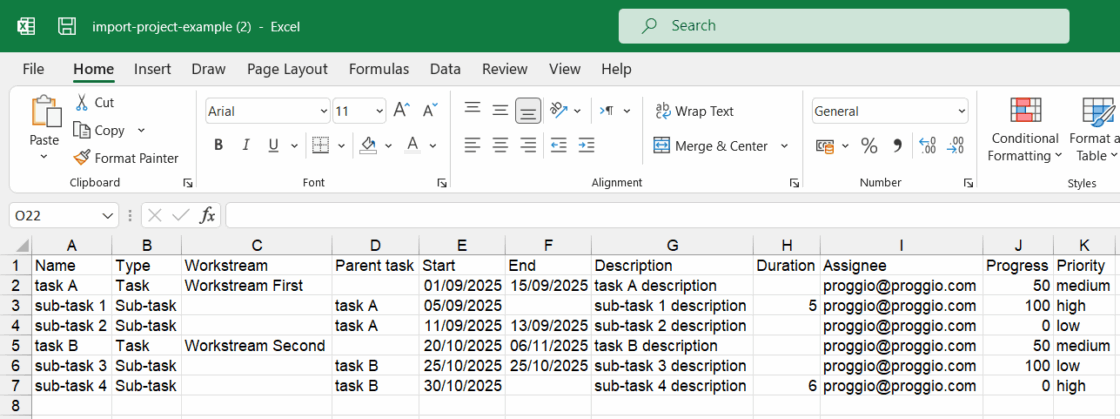Expand the Merge & Center dropdown arrow
This screenshot has height=419, width=1120.
click(784, 146)
